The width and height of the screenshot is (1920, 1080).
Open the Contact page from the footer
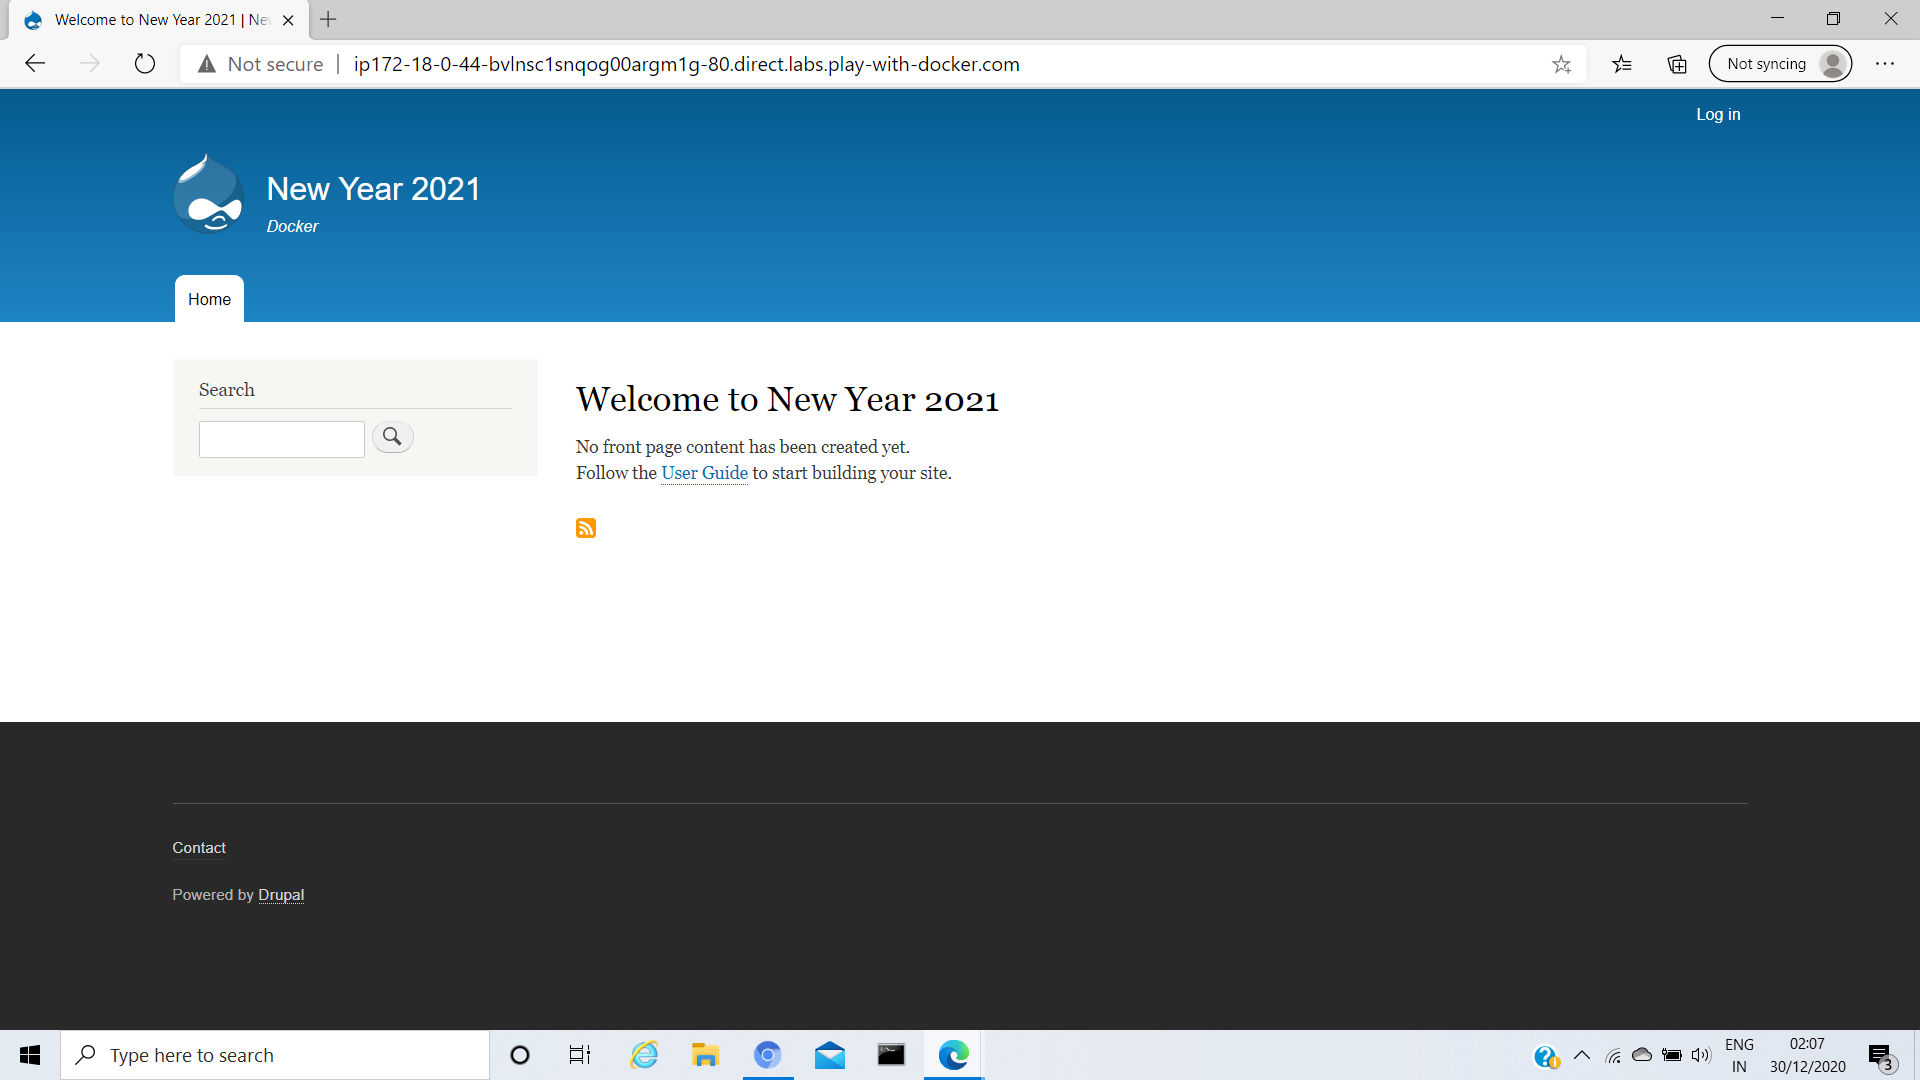point(198,847)
